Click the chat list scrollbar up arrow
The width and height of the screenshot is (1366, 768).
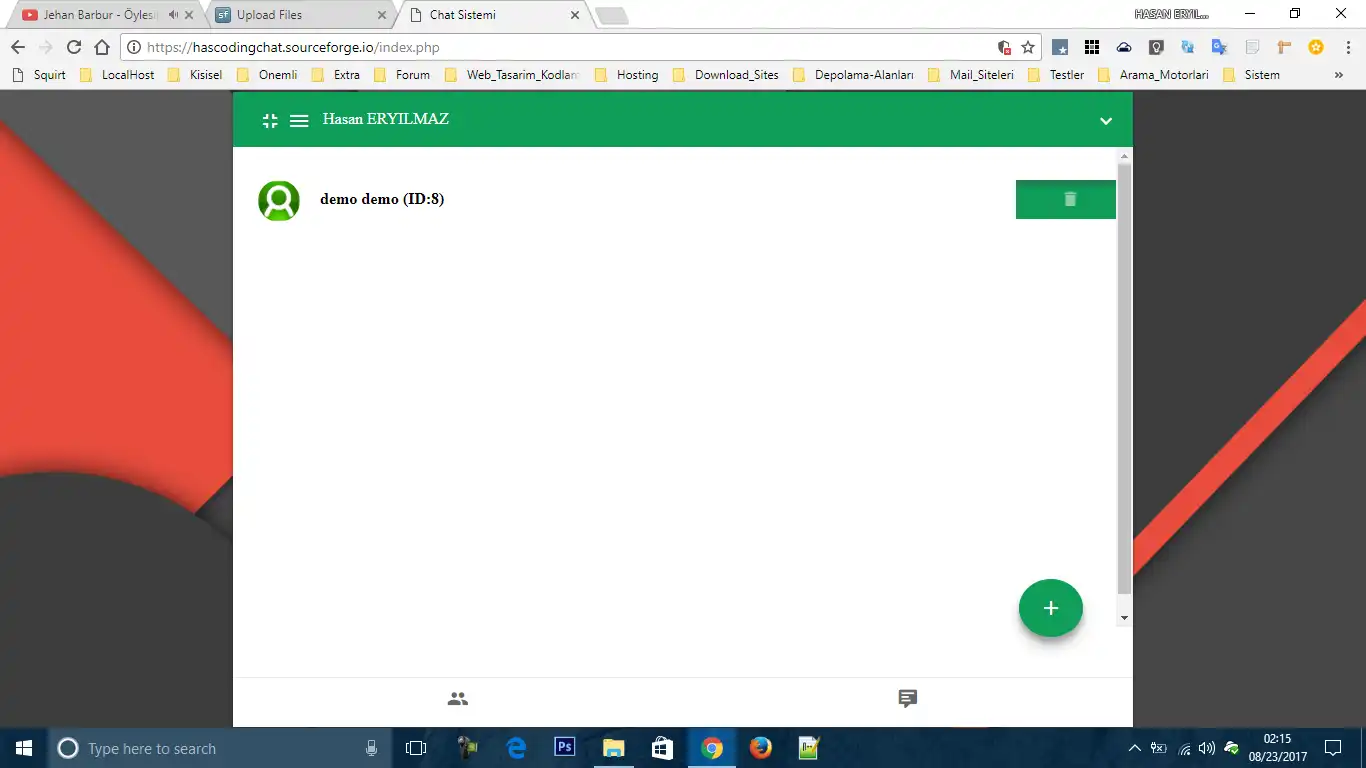tap(1124, 156)
